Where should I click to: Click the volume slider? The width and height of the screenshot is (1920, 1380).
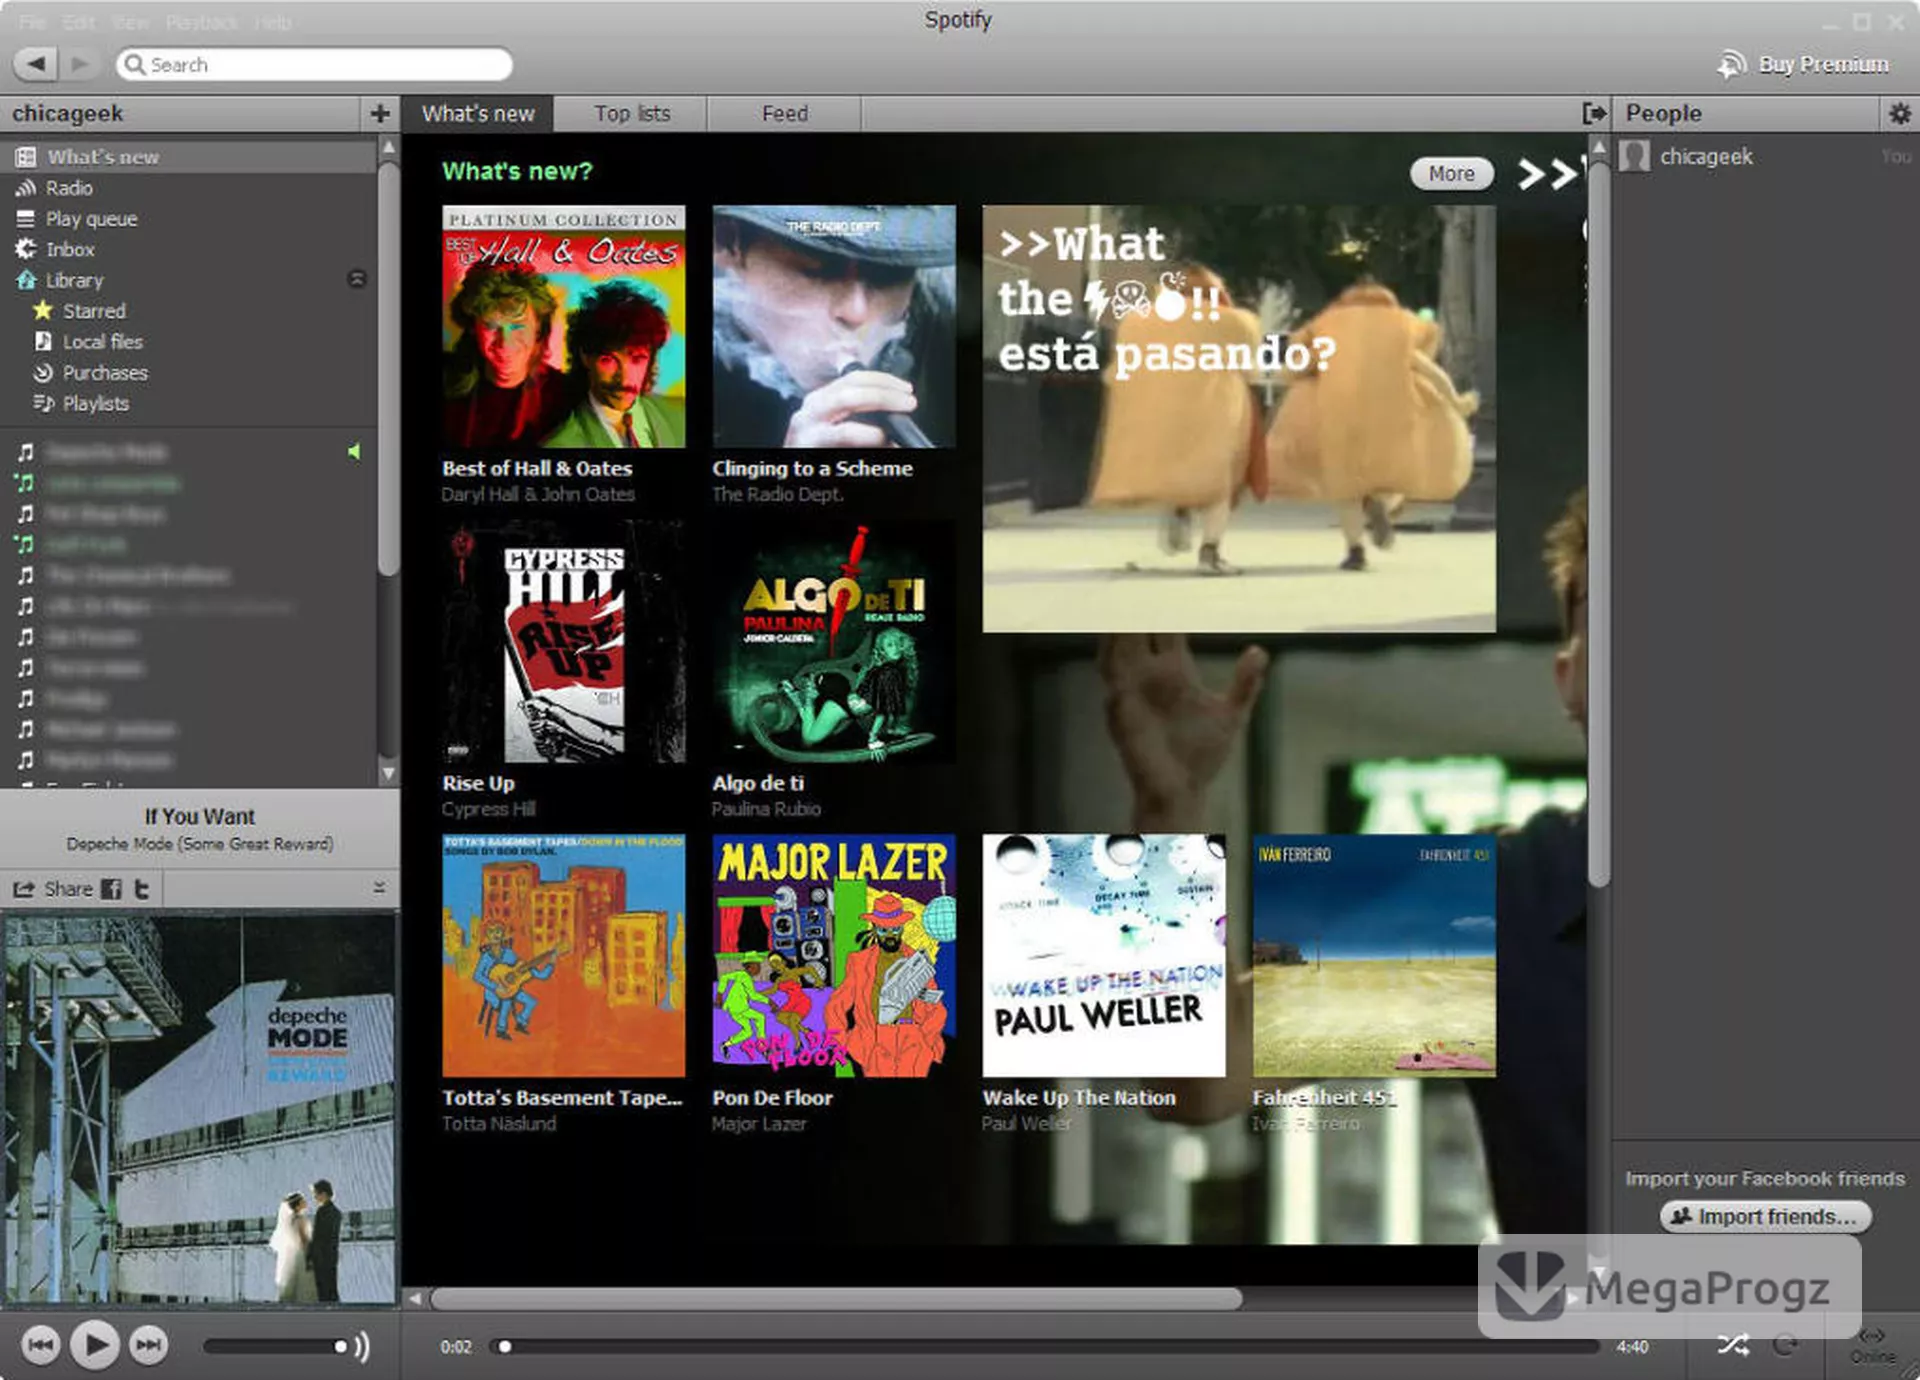coord(275,1347)
